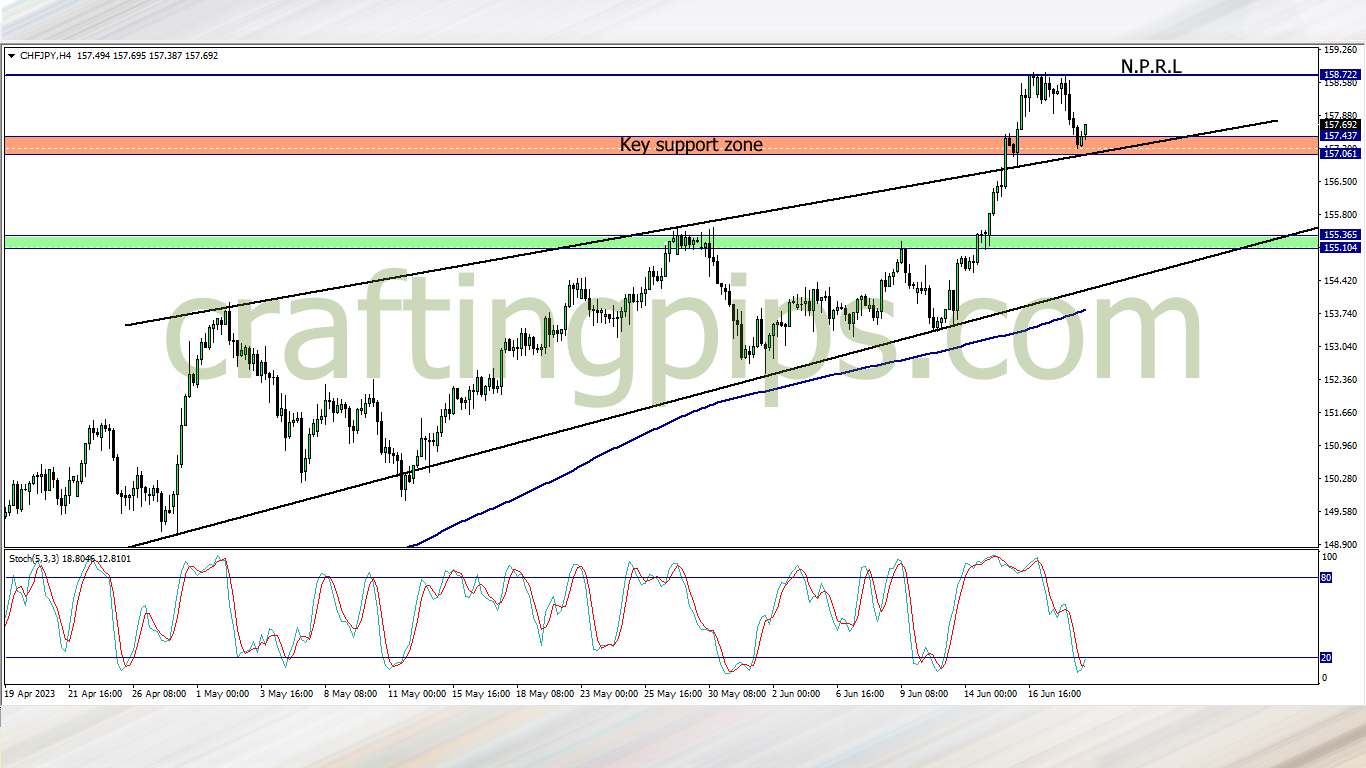Click the 153.740 price axis label
Image resolution: width=1366 pixels, height=768 pixels.
(1341, 314)
